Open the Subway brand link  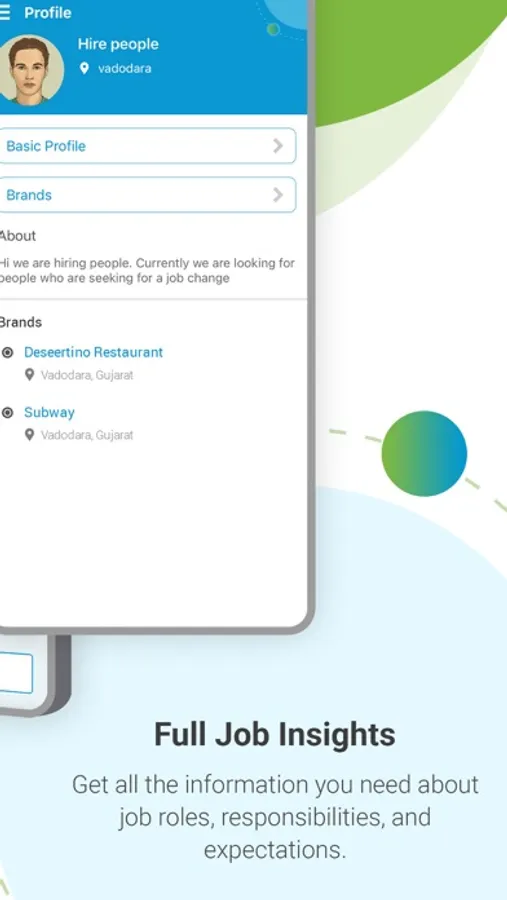click(x=49, y=413)
